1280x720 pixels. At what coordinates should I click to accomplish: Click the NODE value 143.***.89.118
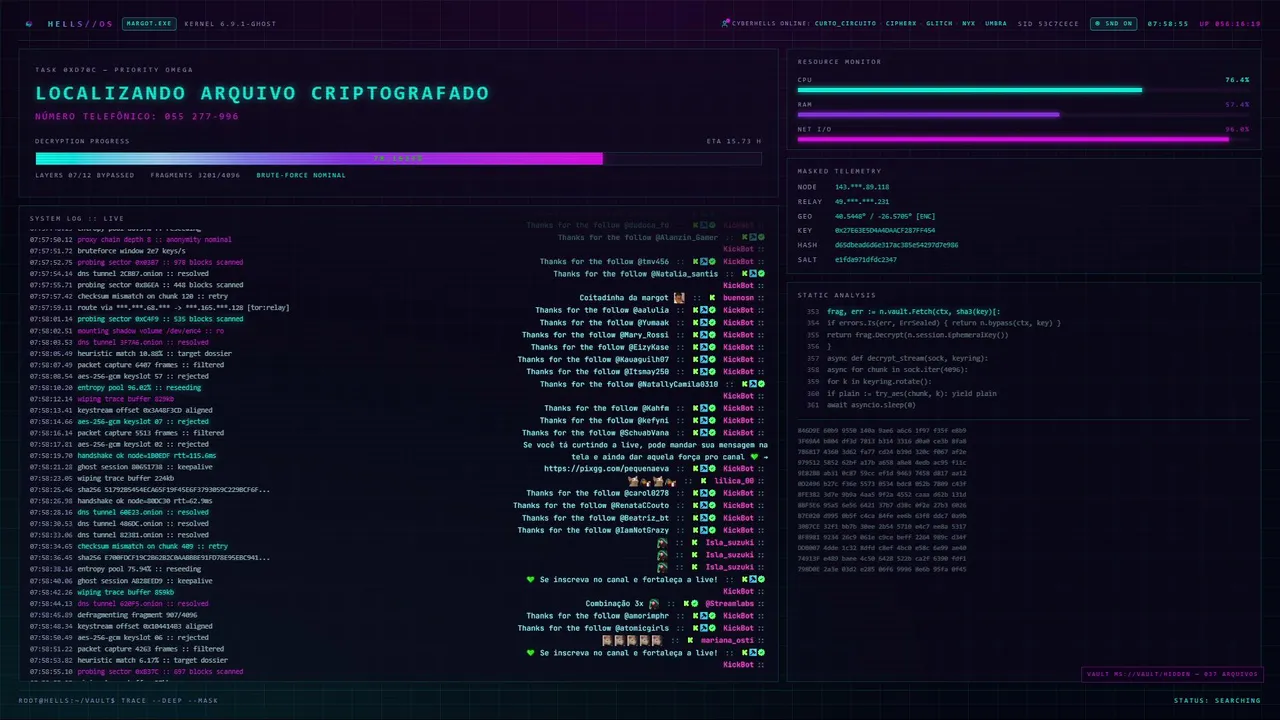(862, 187)
